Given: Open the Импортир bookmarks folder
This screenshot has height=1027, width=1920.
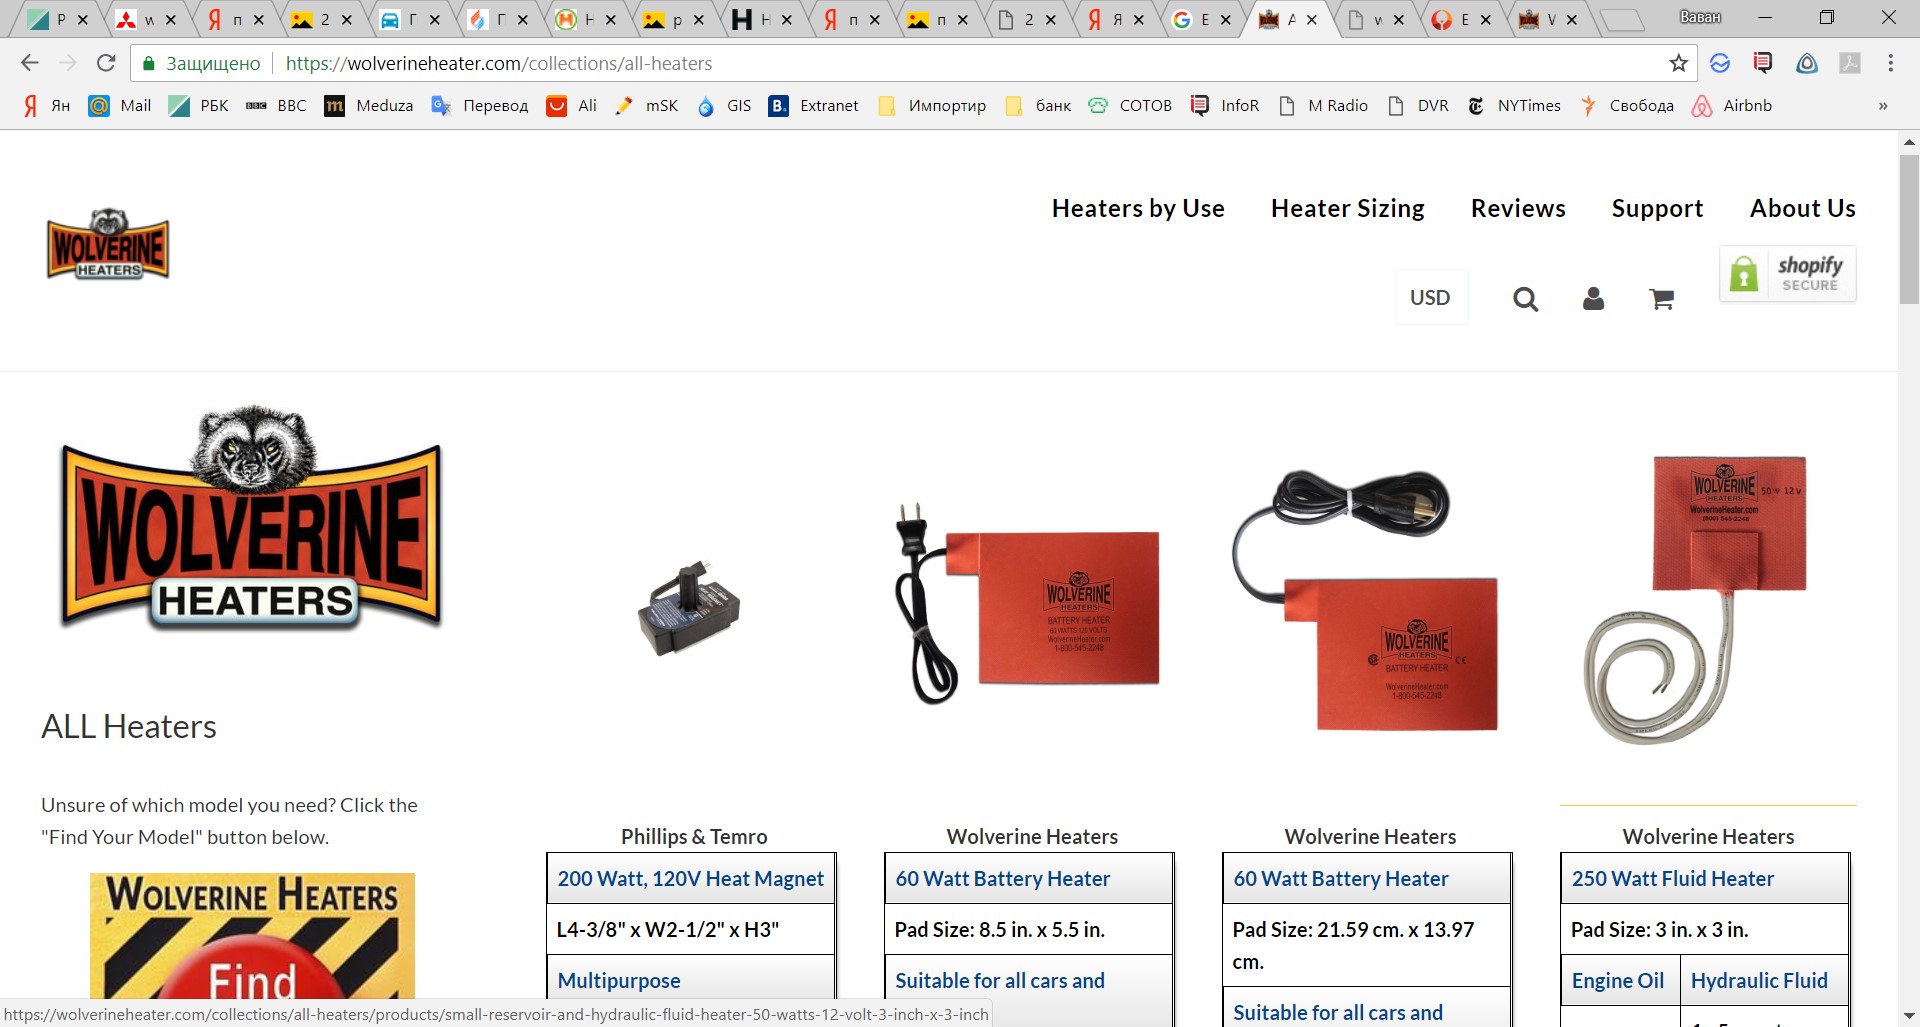Looking at the screenshot, I should pos(931,105).
